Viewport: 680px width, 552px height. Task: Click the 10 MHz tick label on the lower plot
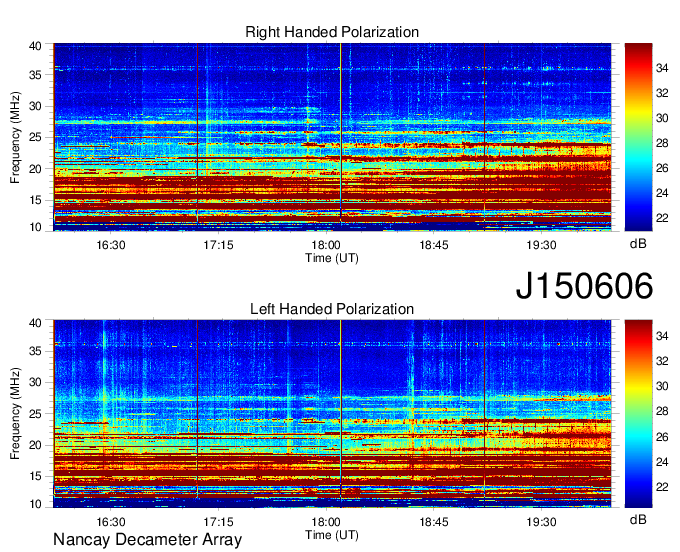coord(35,504)
